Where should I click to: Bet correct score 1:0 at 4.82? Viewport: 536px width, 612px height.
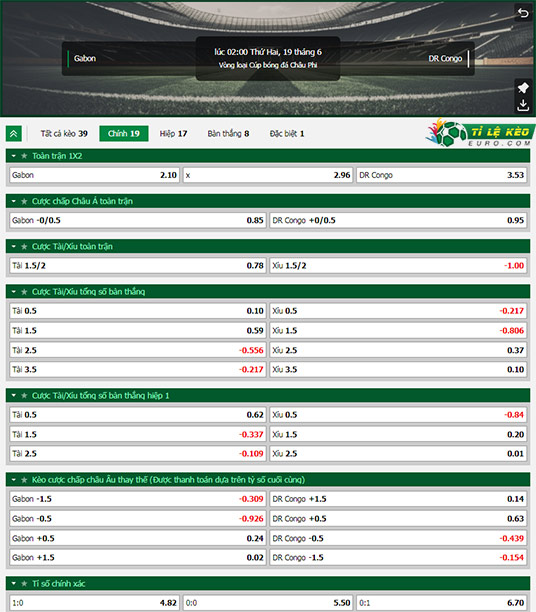pyautogui.click(x=94, y=603)
